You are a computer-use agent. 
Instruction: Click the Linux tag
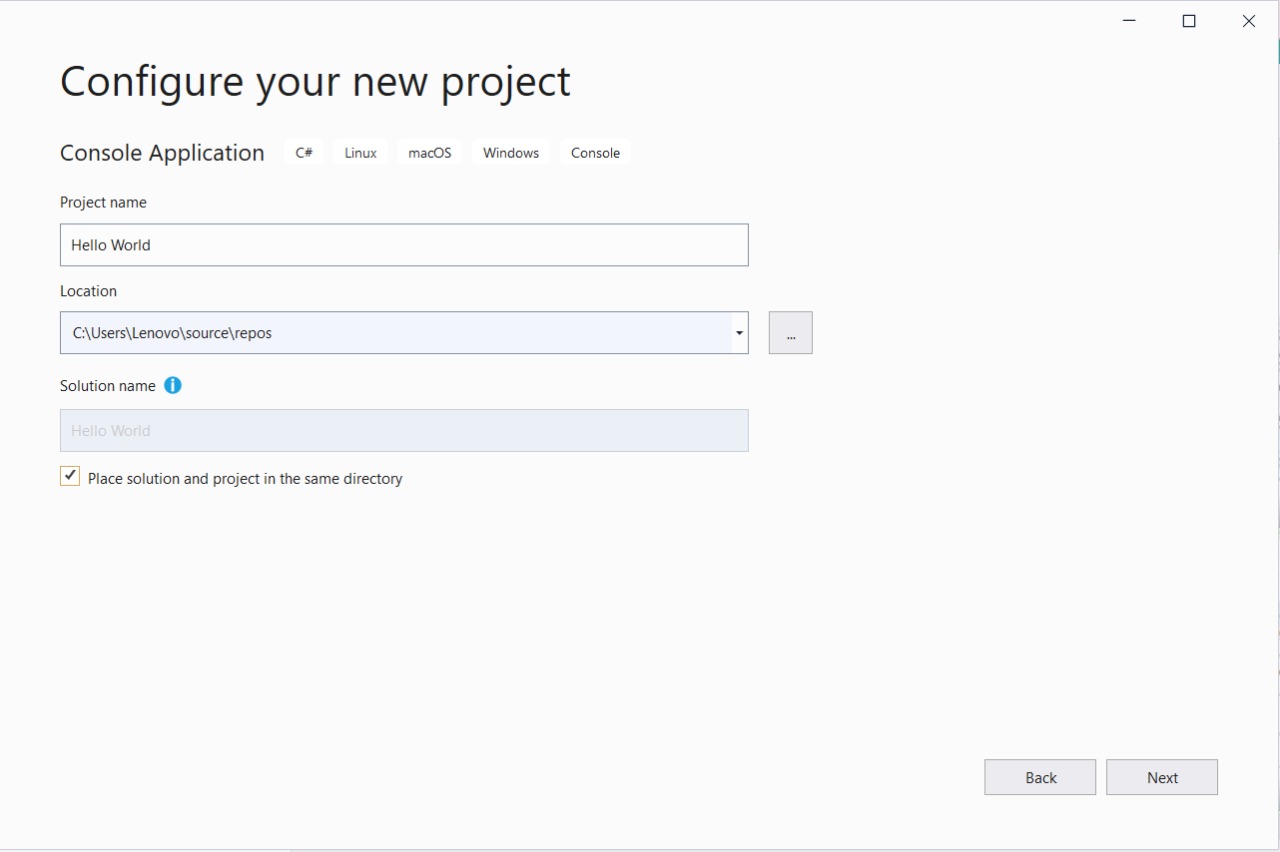pyautogui.click(x=361, y=153)
